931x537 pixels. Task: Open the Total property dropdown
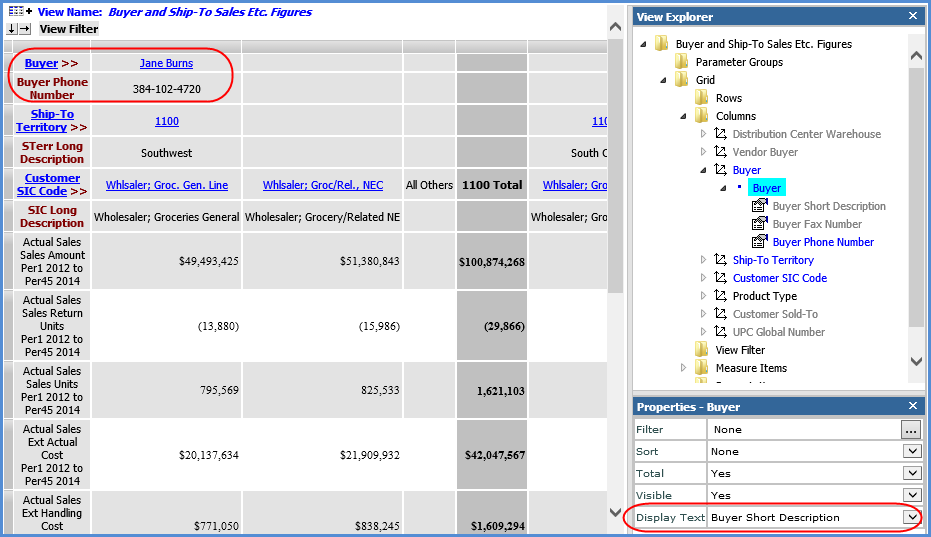pyautogui.click(x=911, y=473)
